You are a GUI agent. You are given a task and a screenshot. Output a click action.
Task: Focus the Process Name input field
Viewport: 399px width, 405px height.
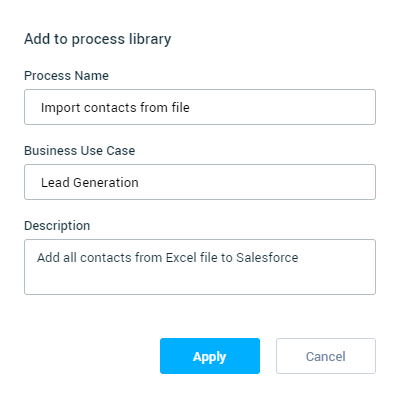(200, 107)
